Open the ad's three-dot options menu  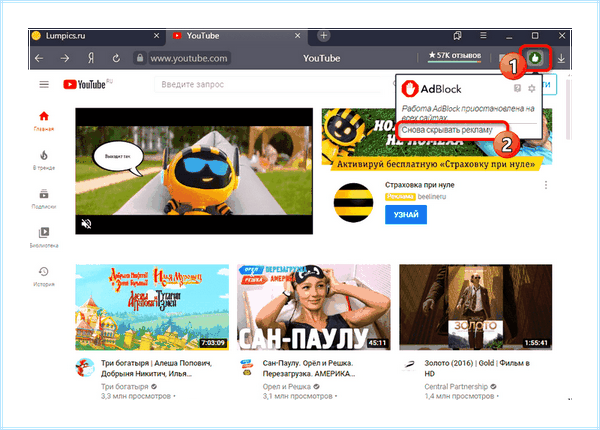(x=546, y=185)
